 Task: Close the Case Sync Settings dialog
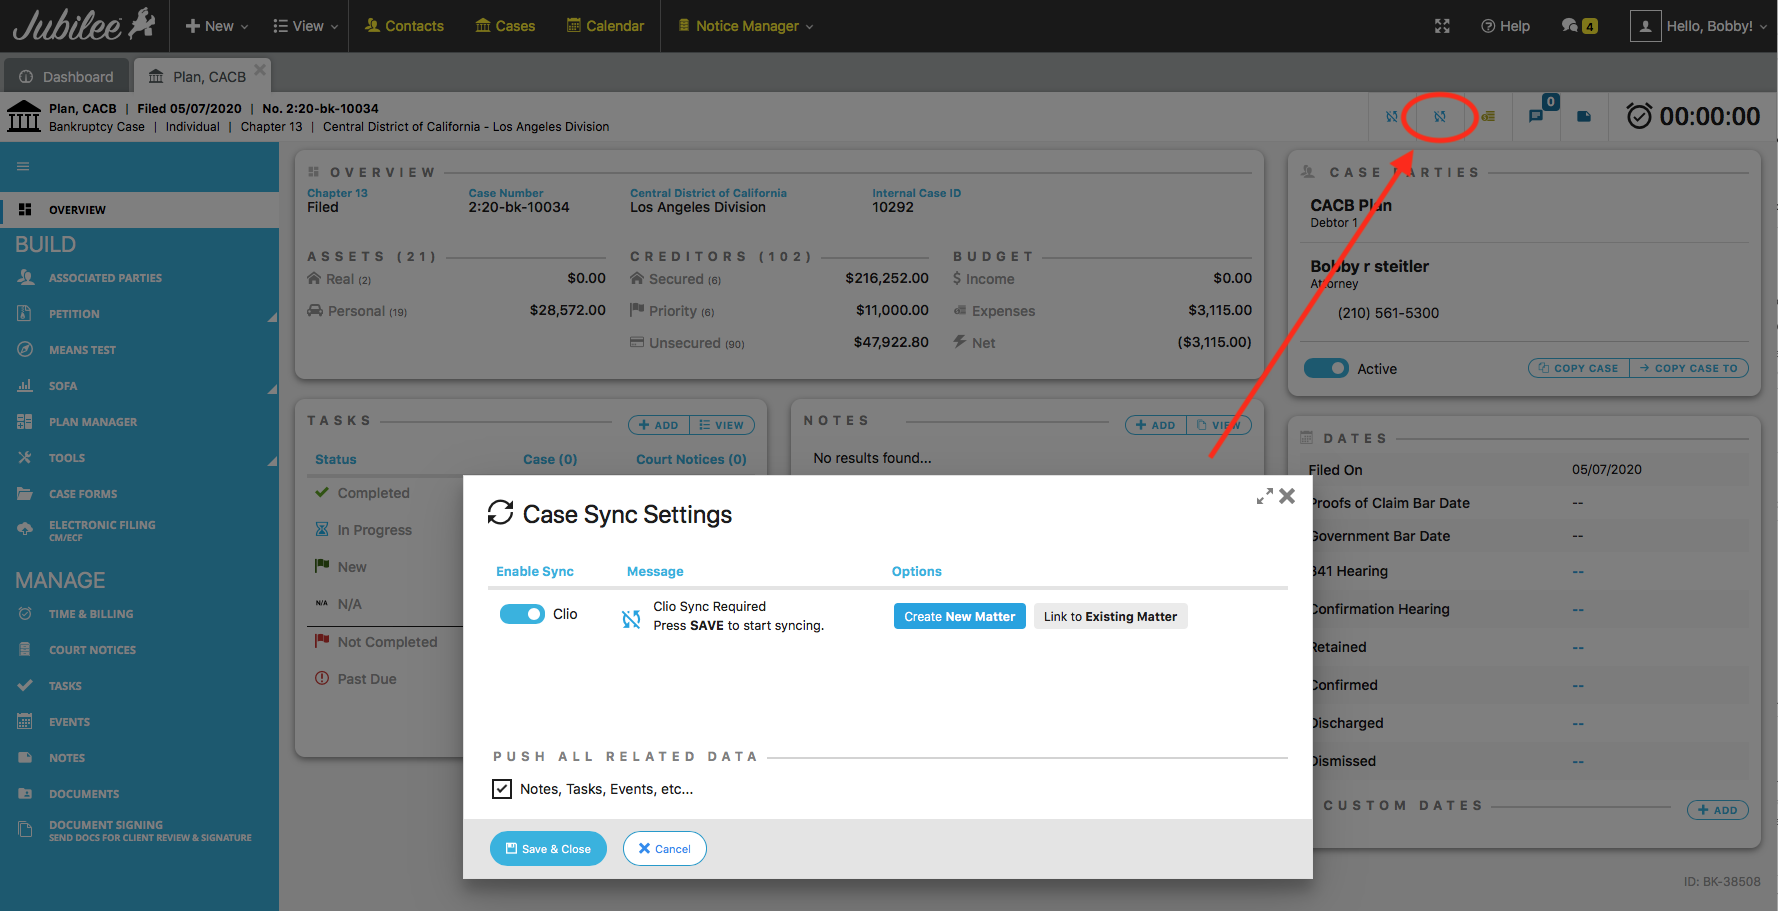(1287, 496)
